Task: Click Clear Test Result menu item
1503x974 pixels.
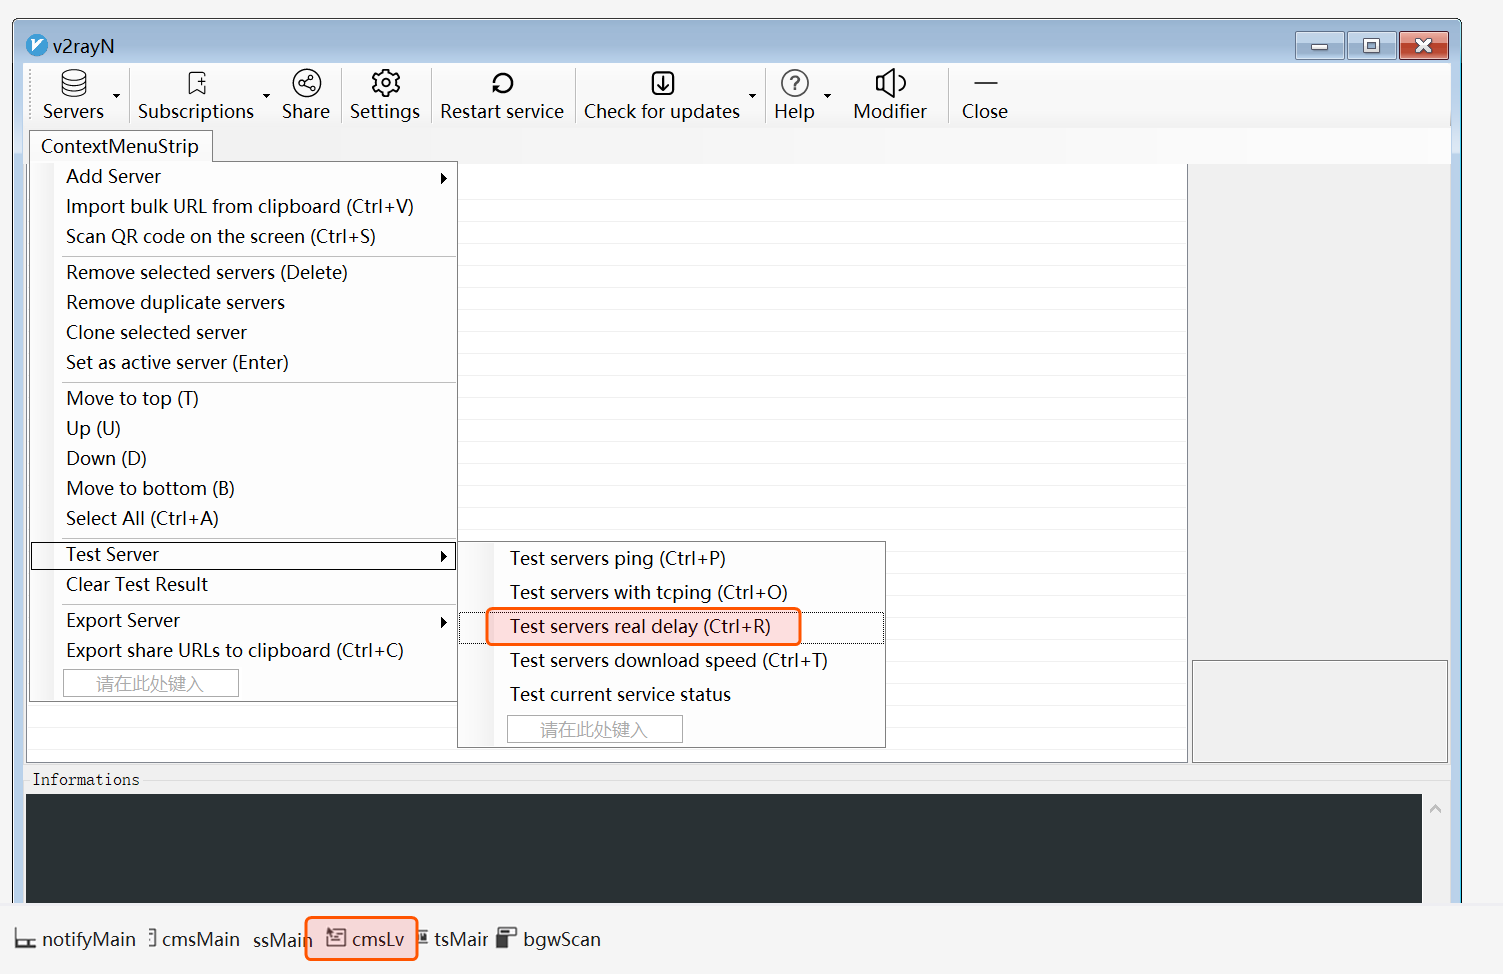Action: 137,585
